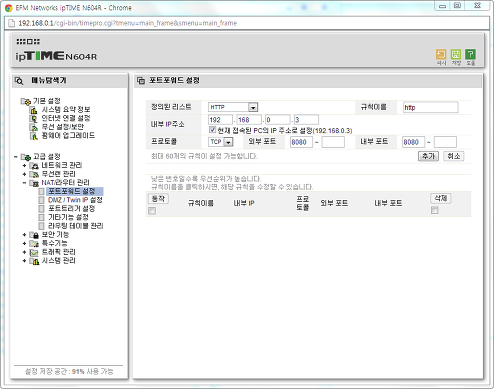Expand the 특수기능 plus sign
The width and height of the screenshot is (494, 389).
[24, 243]
